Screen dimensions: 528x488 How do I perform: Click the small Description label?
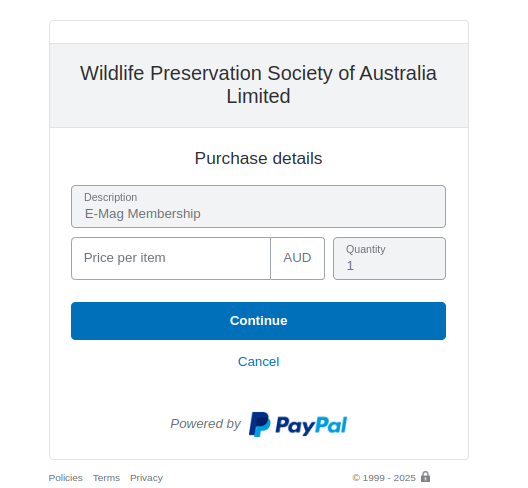[x=110, y=197]
